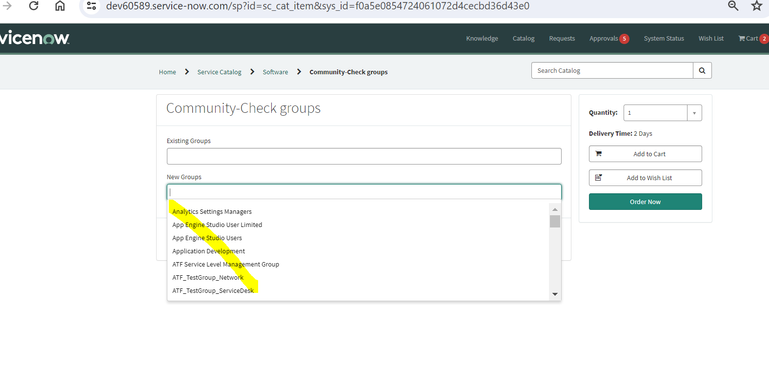The image size is (769, 372).
Task: Go to browser home page icon
Action: click(x=60, y=6)
